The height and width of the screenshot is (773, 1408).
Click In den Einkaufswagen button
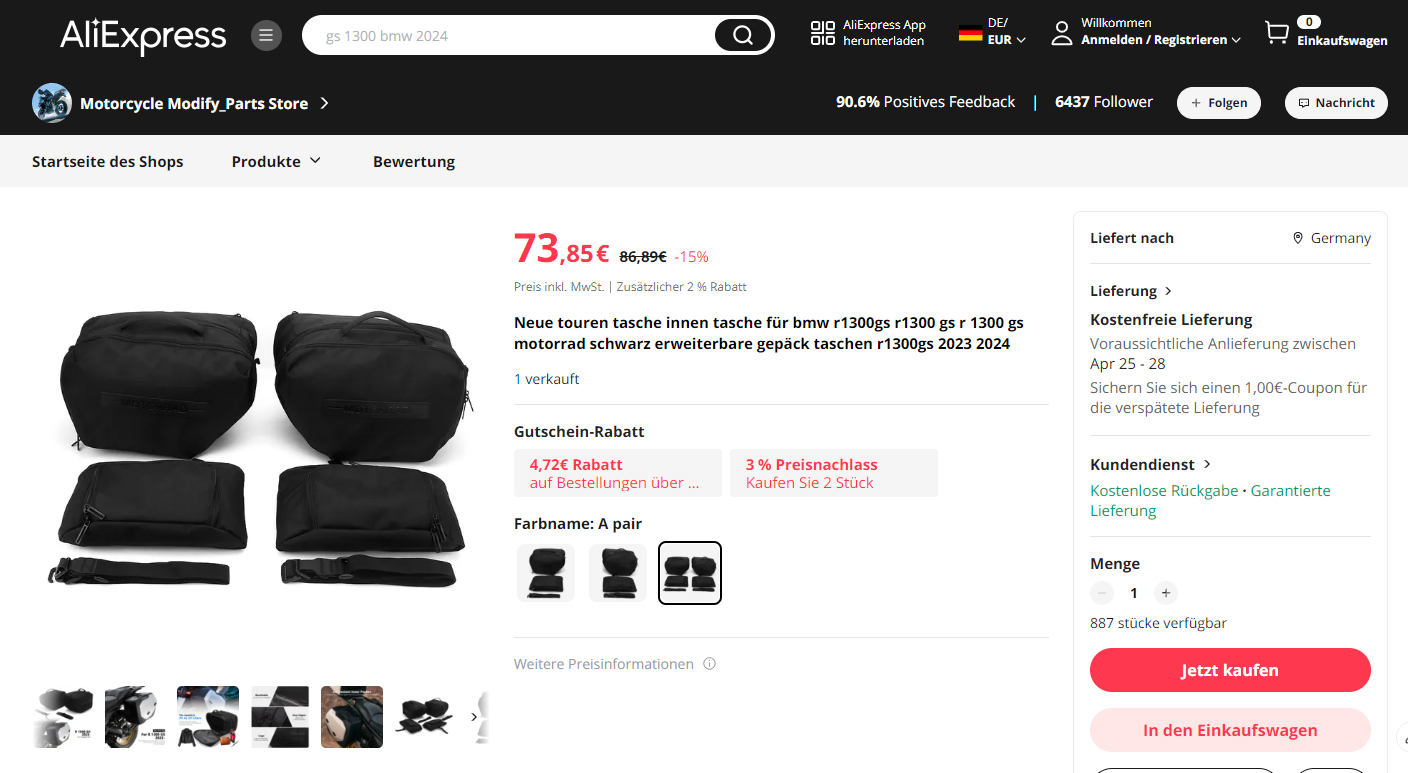1230,730
